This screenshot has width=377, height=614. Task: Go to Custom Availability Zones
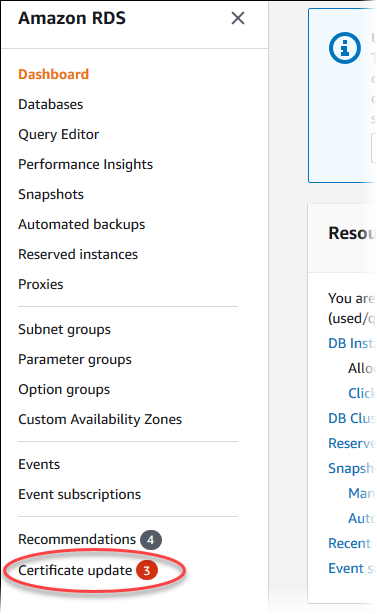click(100, 419)
